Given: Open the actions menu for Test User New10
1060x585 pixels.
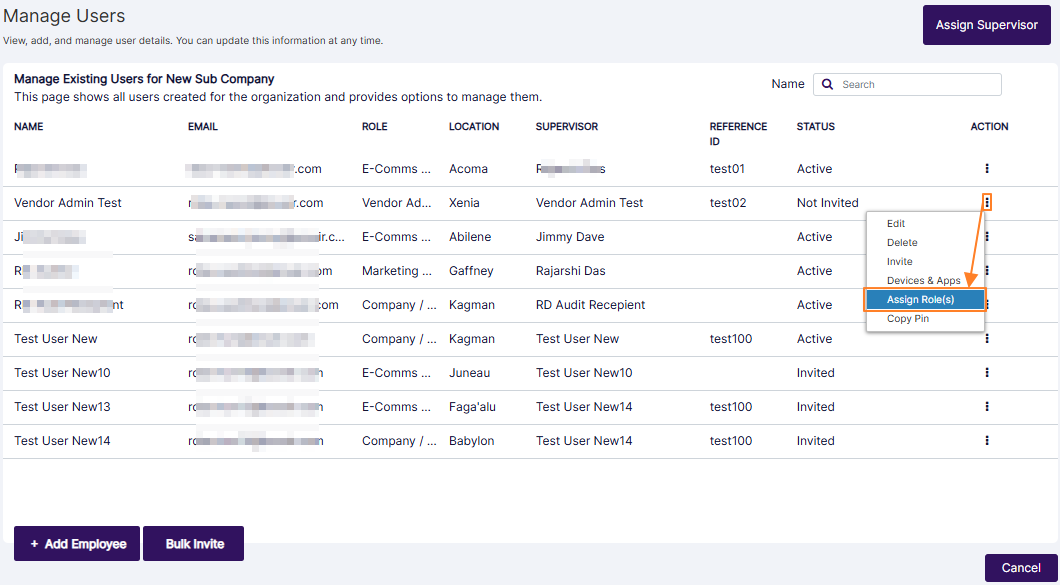Looking at the screenshot, I should [986, 373].
